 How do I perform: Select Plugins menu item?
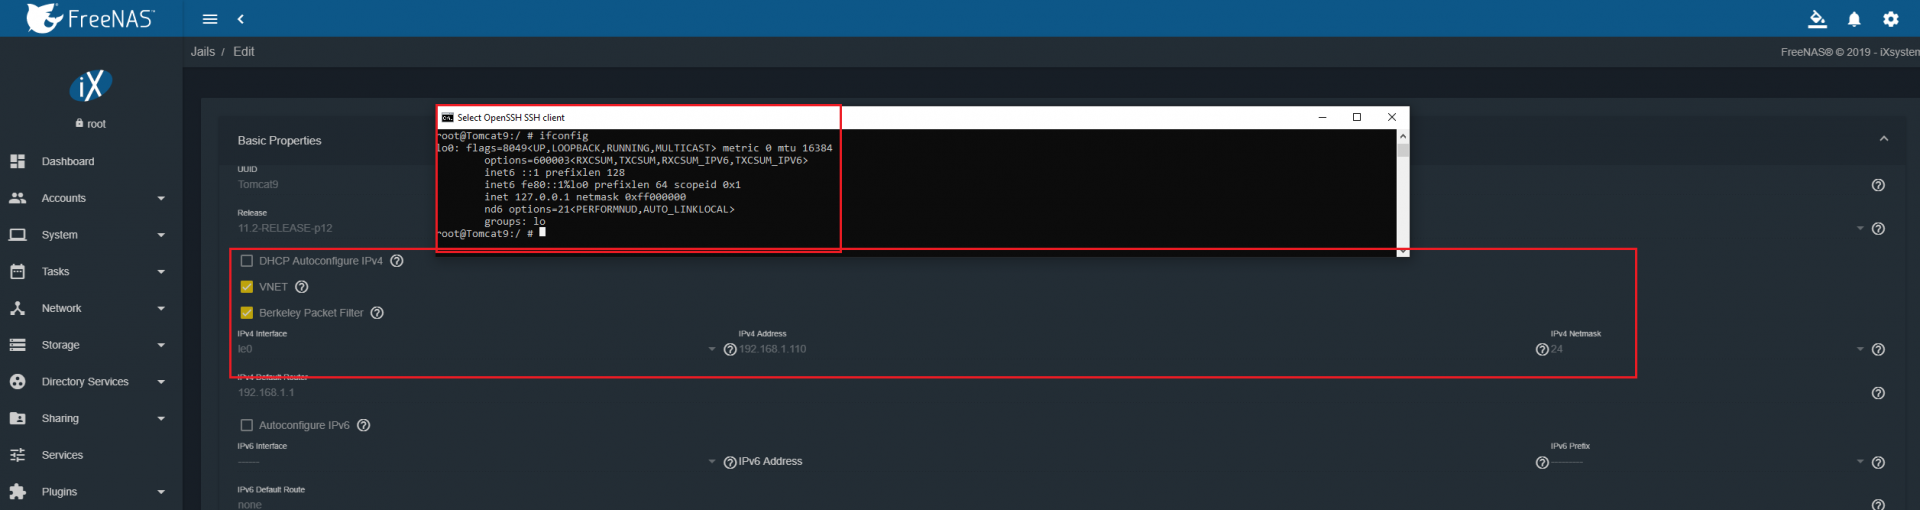pyautogui.click(x=91, y=492)
